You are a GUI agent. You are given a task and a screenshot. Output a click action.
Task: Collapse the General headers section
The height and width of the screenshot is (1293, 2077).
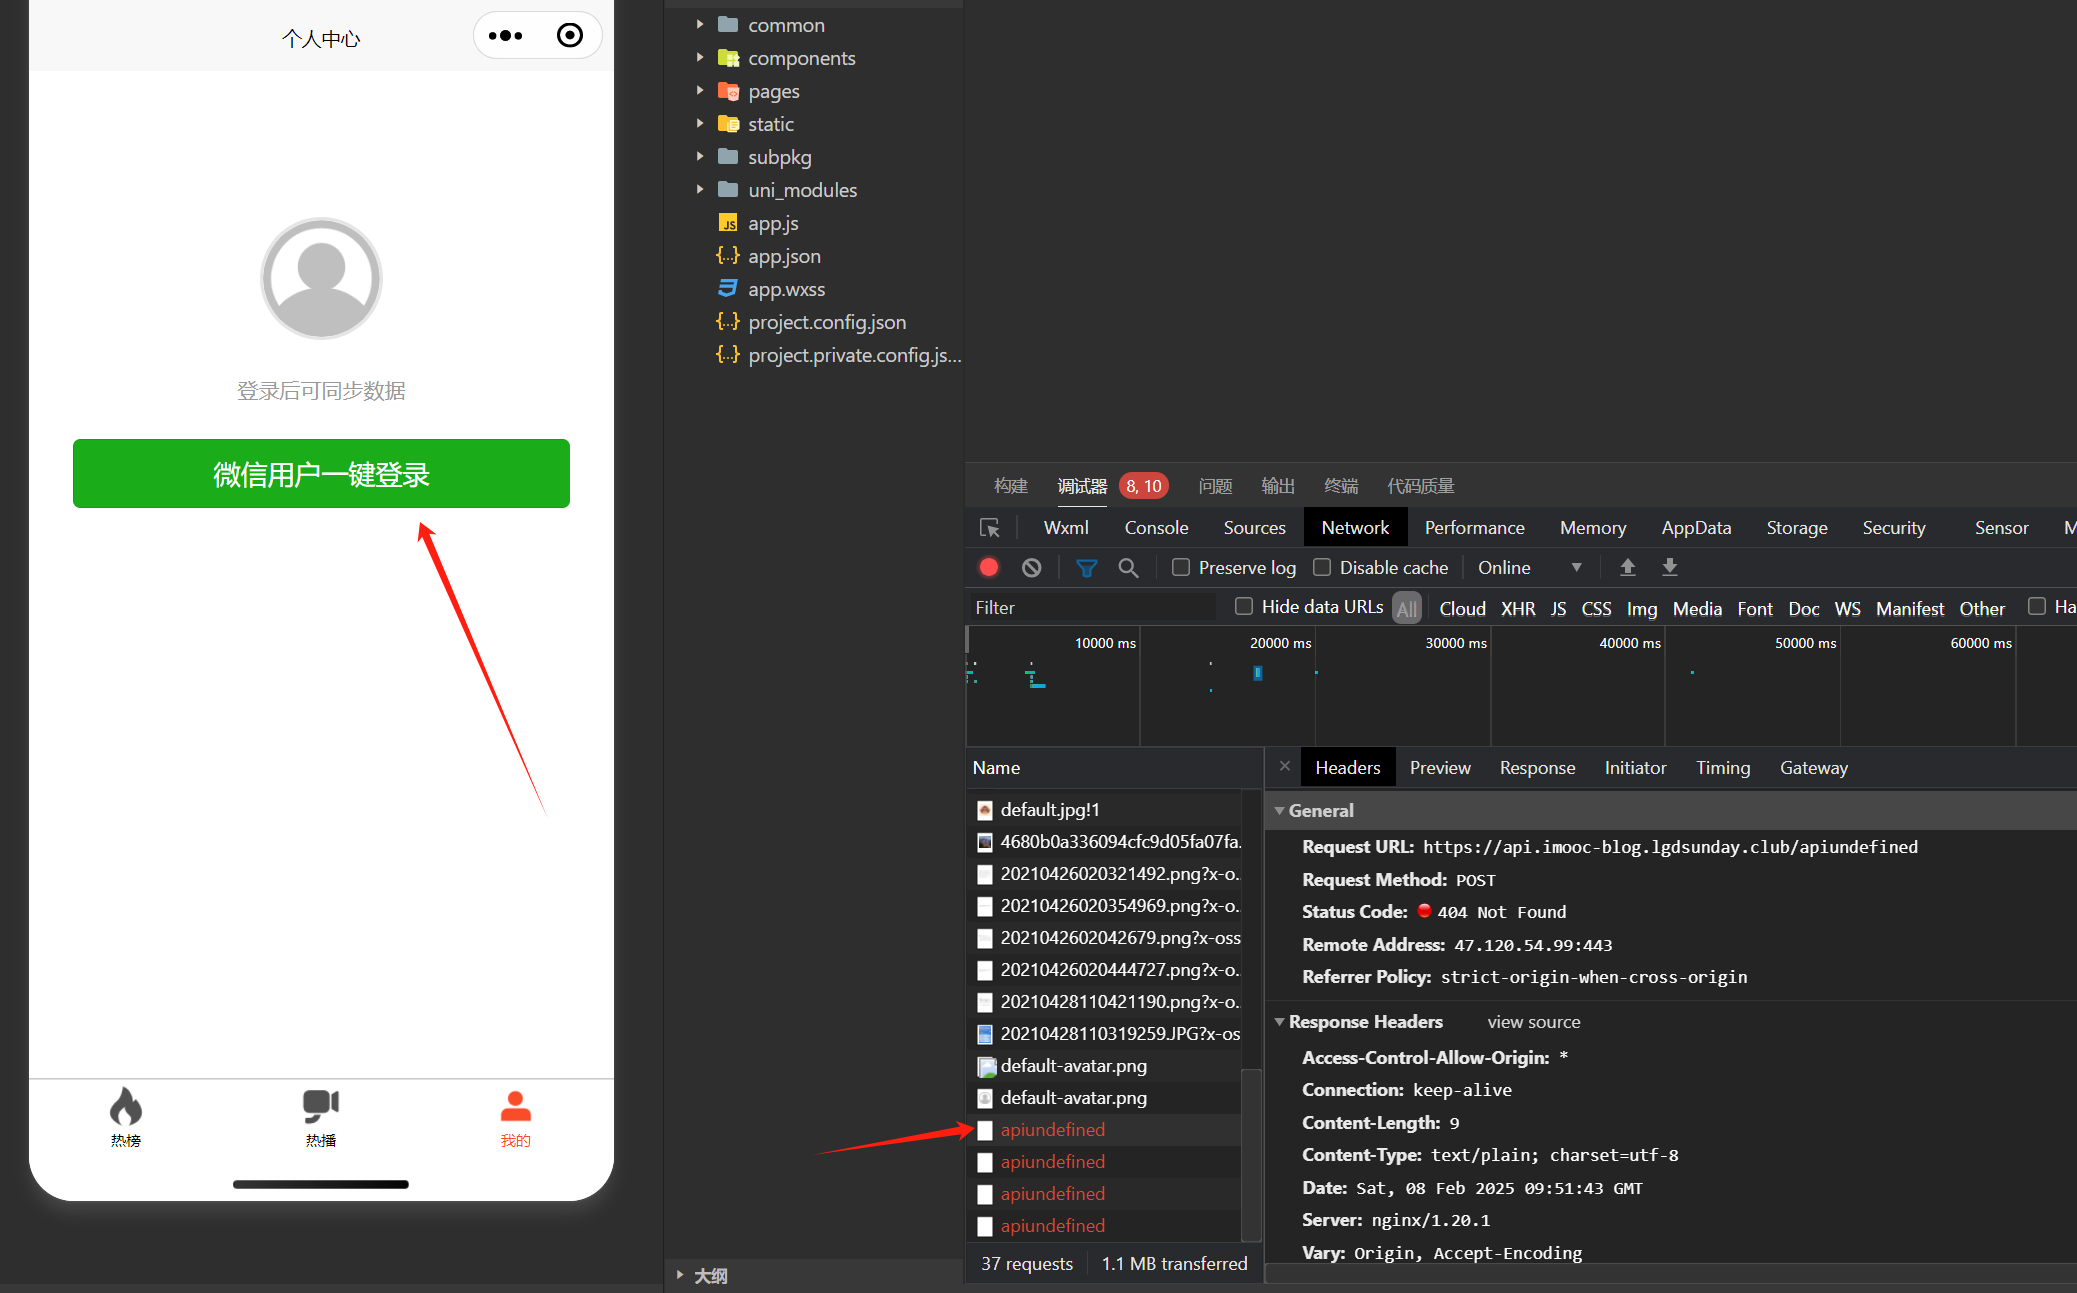pyautogui.click(x=1280, y=811)
